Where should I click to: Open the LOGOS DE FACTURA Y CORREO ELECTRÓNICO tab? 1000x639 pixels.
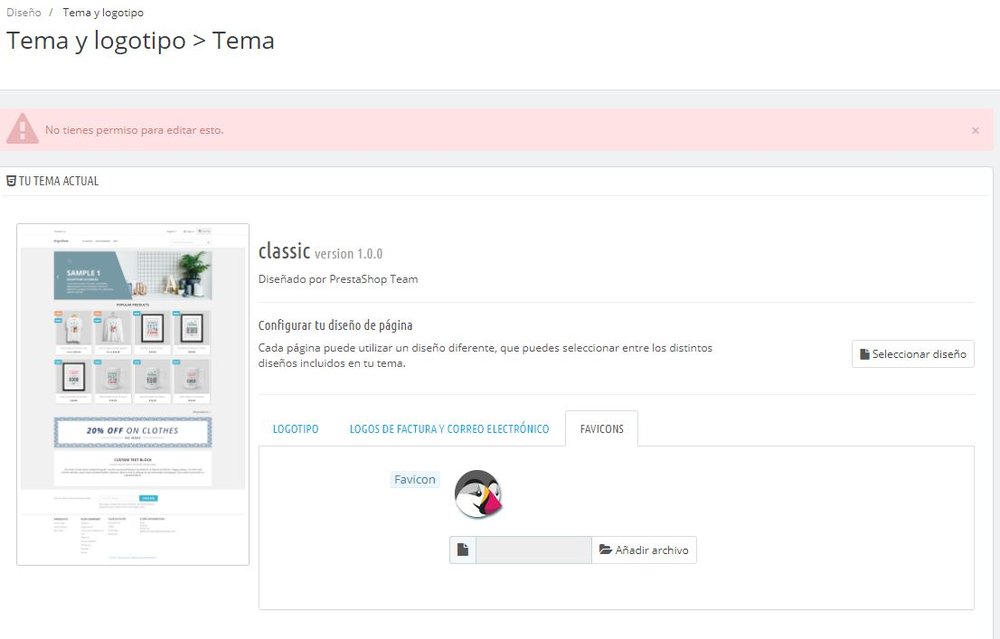point(450,428)
